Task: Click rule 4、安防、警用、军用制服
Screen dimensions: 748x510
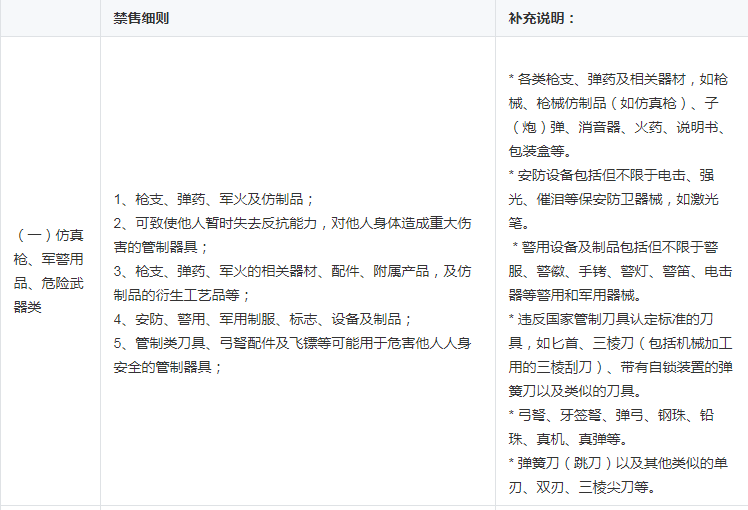Action: coord(263,319)
